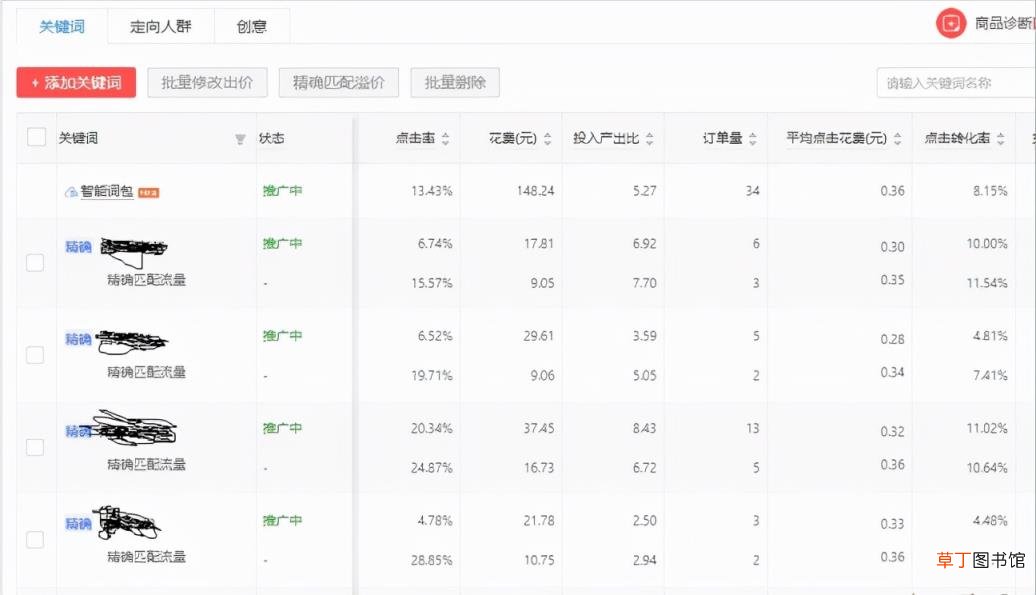Click the 批量修改出价 button
Image resolution: width=1036 pixels, height=595 pixels.
(207, 83)
